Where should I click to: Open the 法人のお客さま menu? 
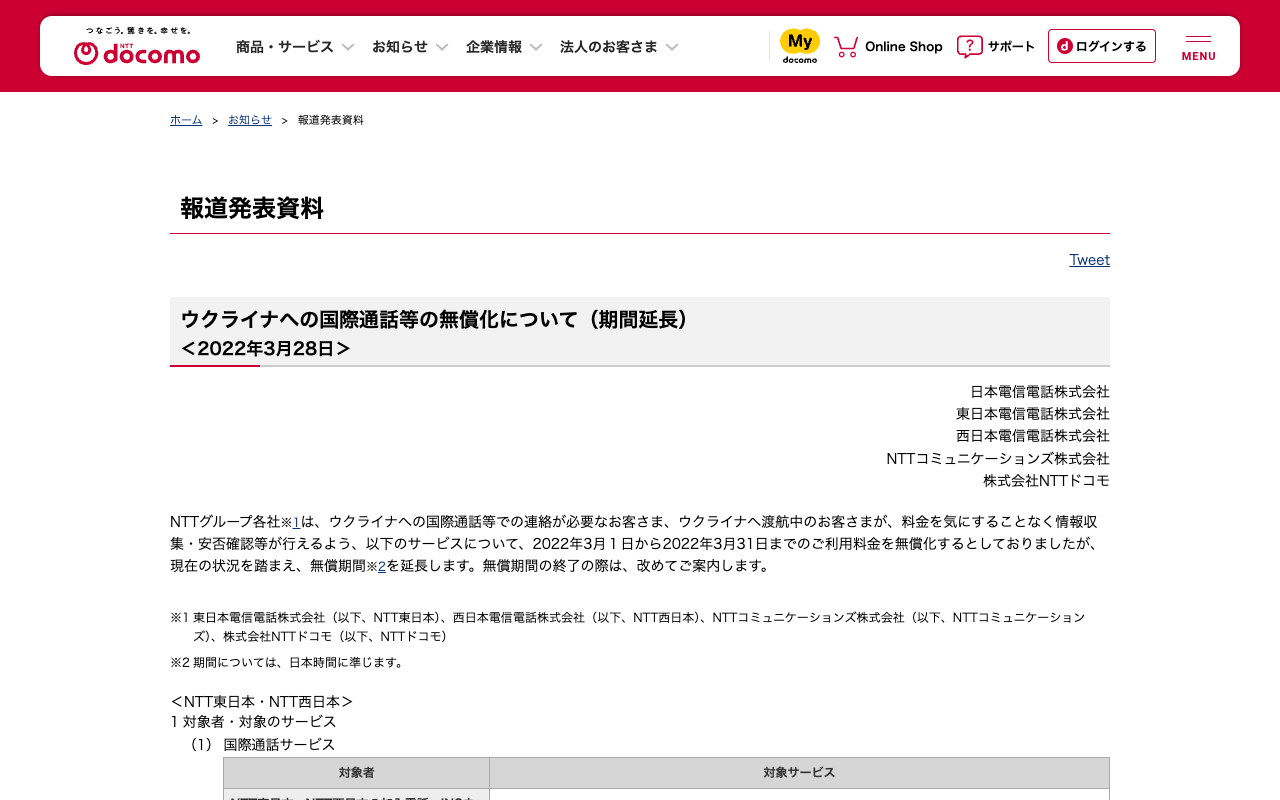pos(609,47)
